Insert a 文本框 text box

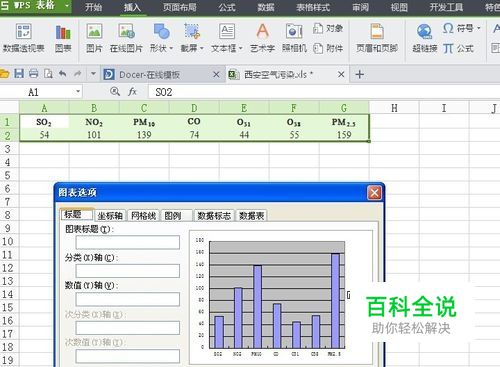(x=227, y=38)
